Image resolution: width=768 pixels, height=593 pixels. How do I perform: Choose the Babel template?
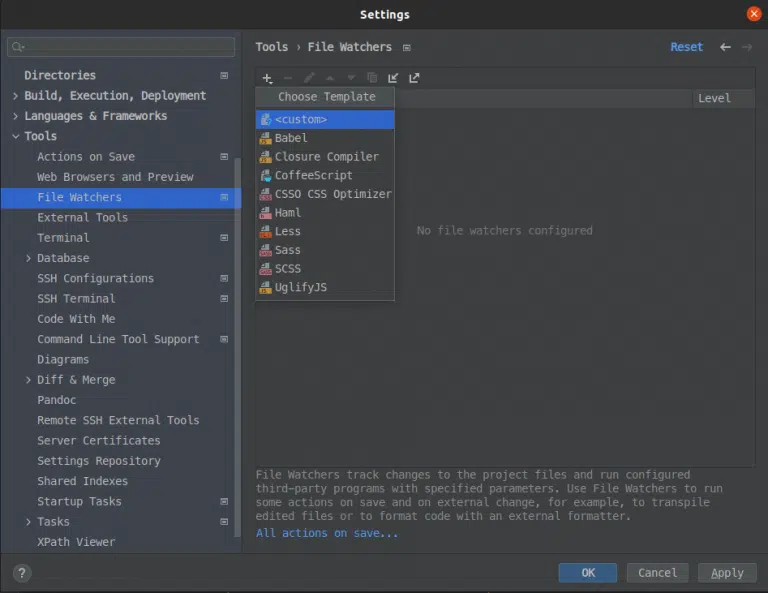coord(325,138)
